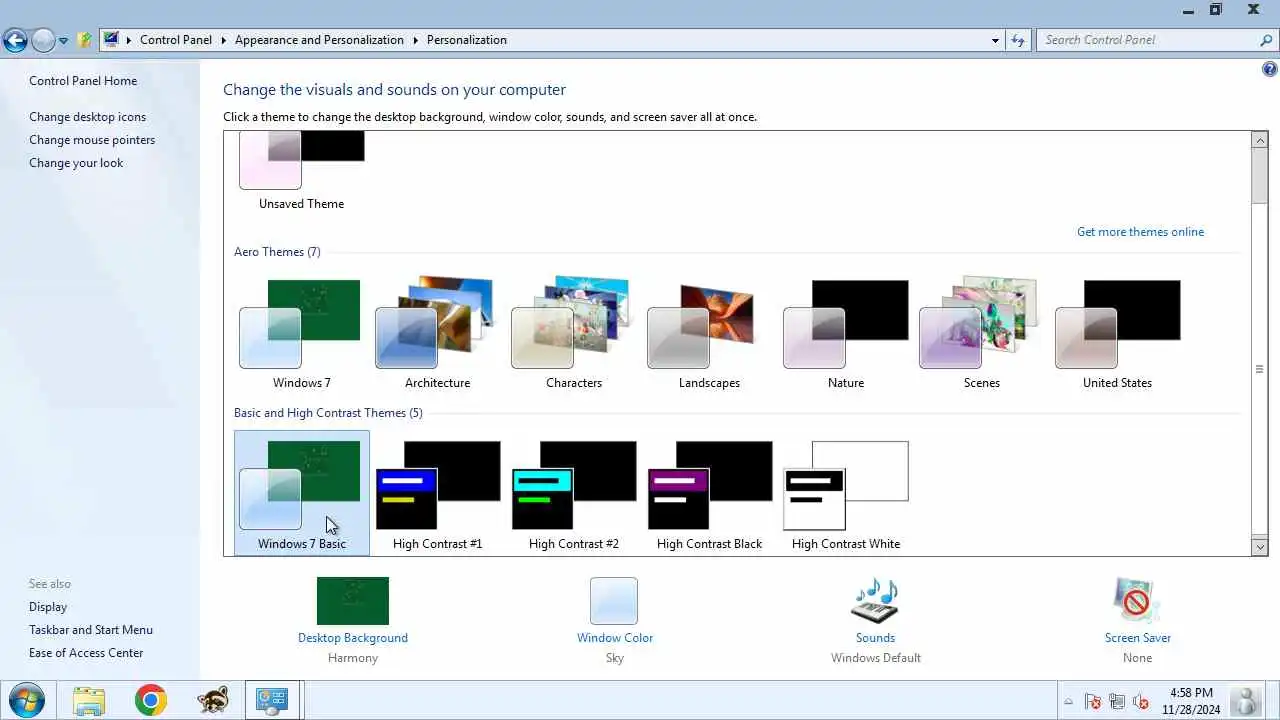Go to Appearance and Personalization breadcrumb
Screen dimensions: 1280x720
click(x=319, y=40)
